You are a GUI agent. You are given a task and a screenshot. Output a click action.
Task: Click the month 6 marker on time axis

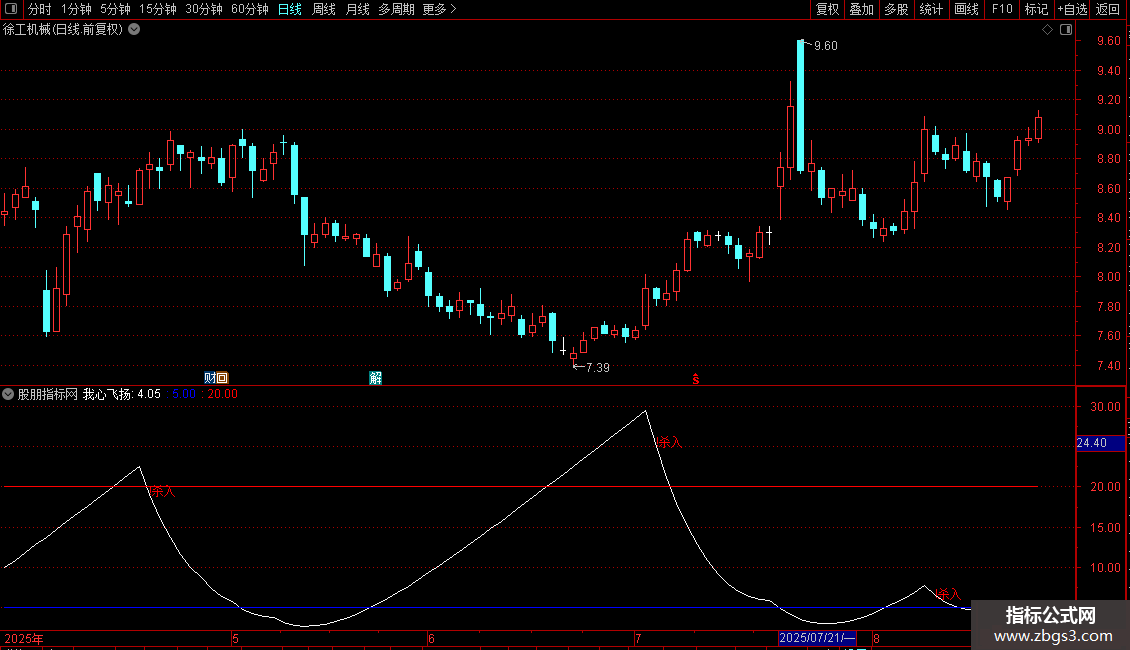(431, 638)
